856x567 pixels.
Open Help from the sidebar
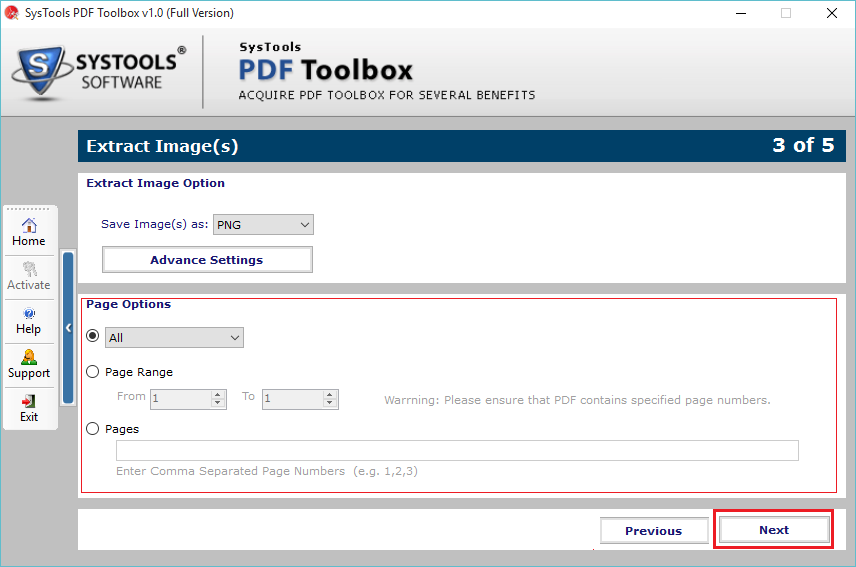[29, 321]
